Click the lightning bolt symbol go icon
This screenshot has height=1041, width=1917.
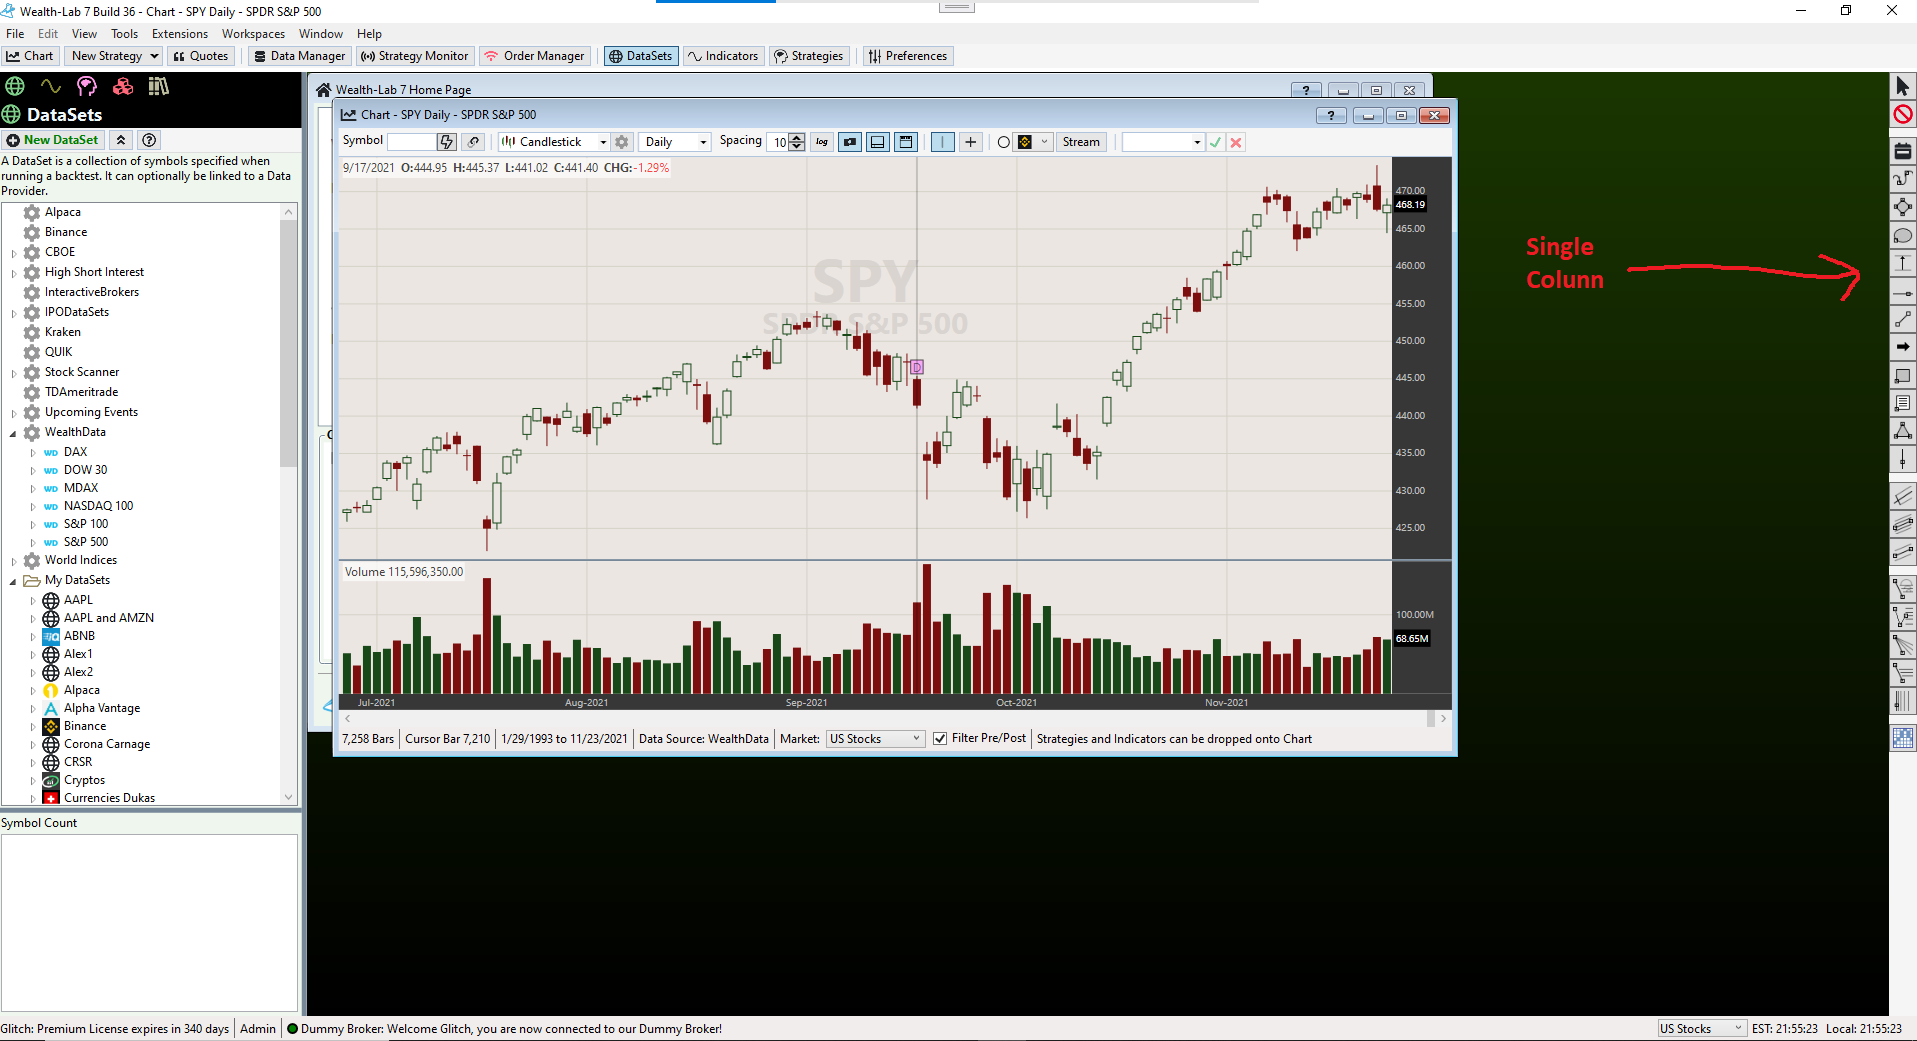(x=447, y=142)
